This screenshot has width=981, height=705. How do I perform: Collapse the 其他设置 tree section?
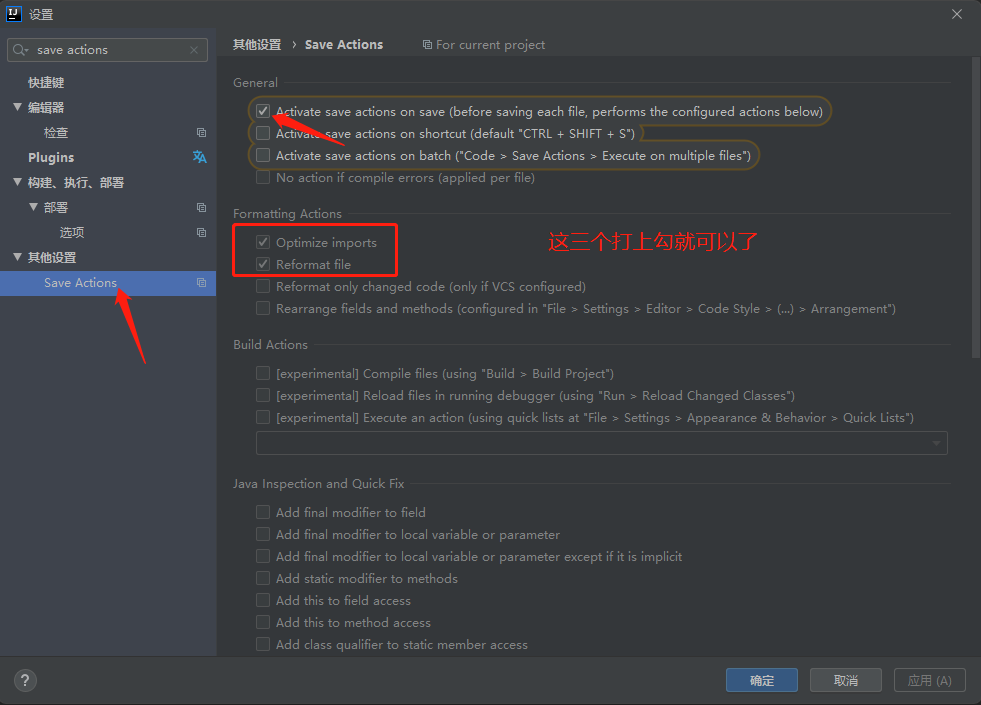tap(17, 257)
